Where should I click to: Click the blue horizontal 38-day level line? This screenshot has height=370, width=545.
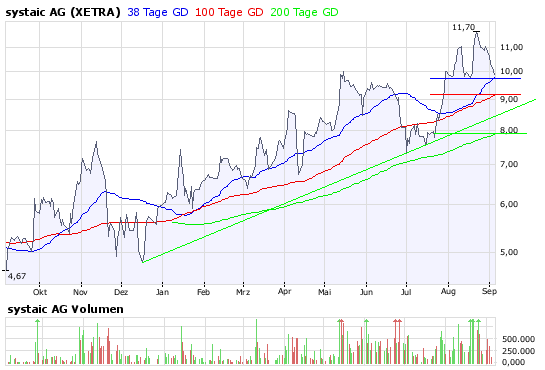click(x=475, y=79)
